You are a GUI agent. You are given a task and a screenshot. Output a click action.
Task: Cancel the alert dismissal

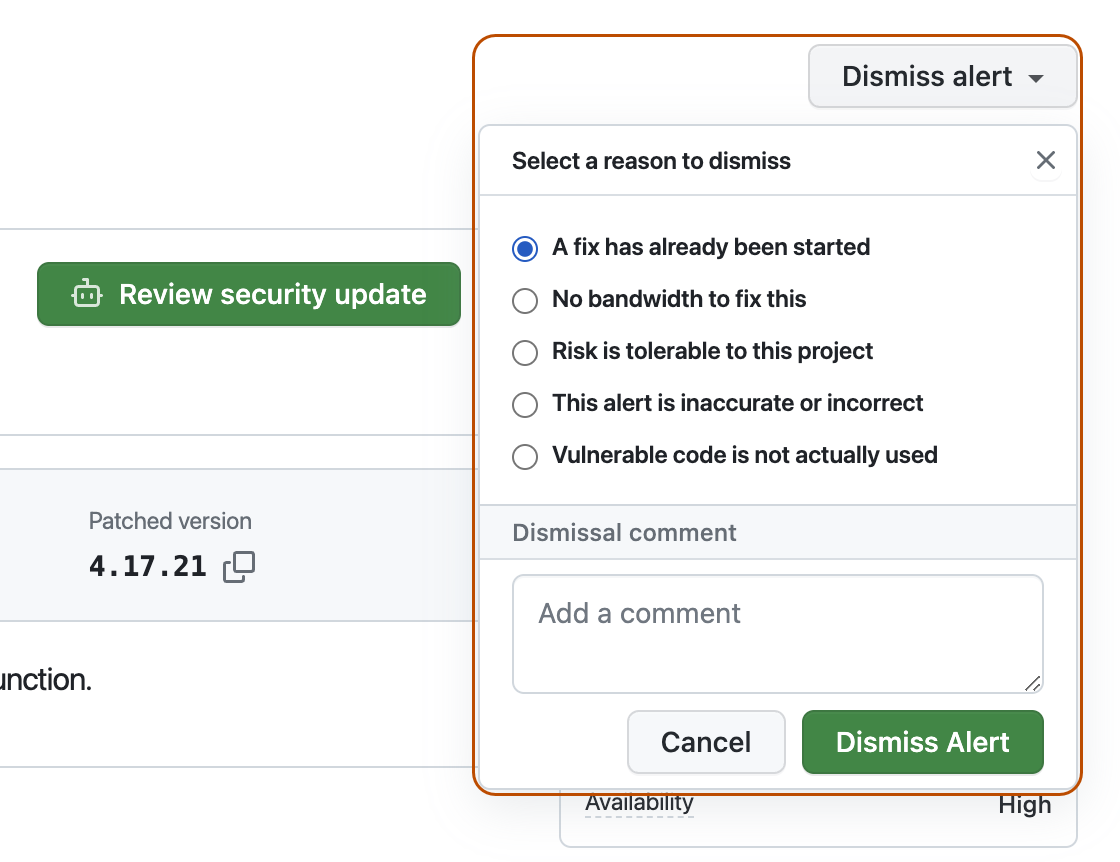(706, 742)
